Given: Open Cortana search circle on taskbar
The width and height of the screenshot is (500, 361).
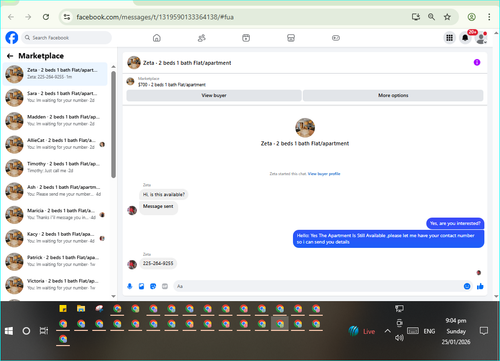Looking at the screenshot, I should [26, 331].
